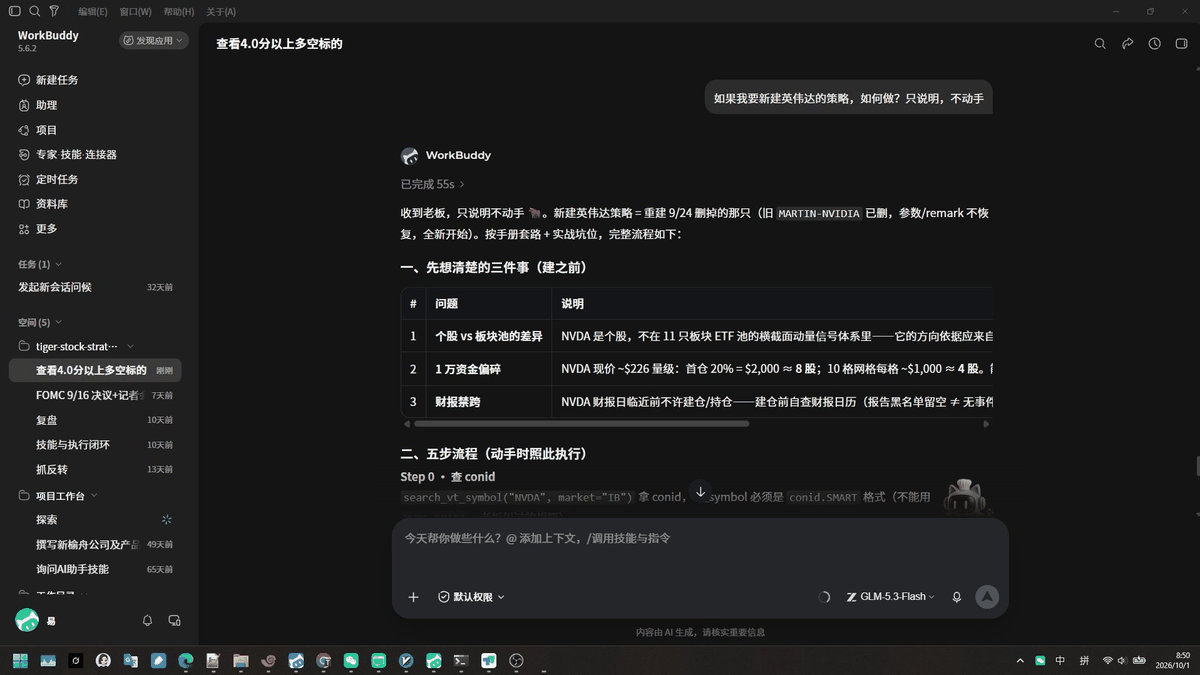Show hidden system tray icons chevron
This screenshot has width=1200, height=675.
(x=1020, y=661)
